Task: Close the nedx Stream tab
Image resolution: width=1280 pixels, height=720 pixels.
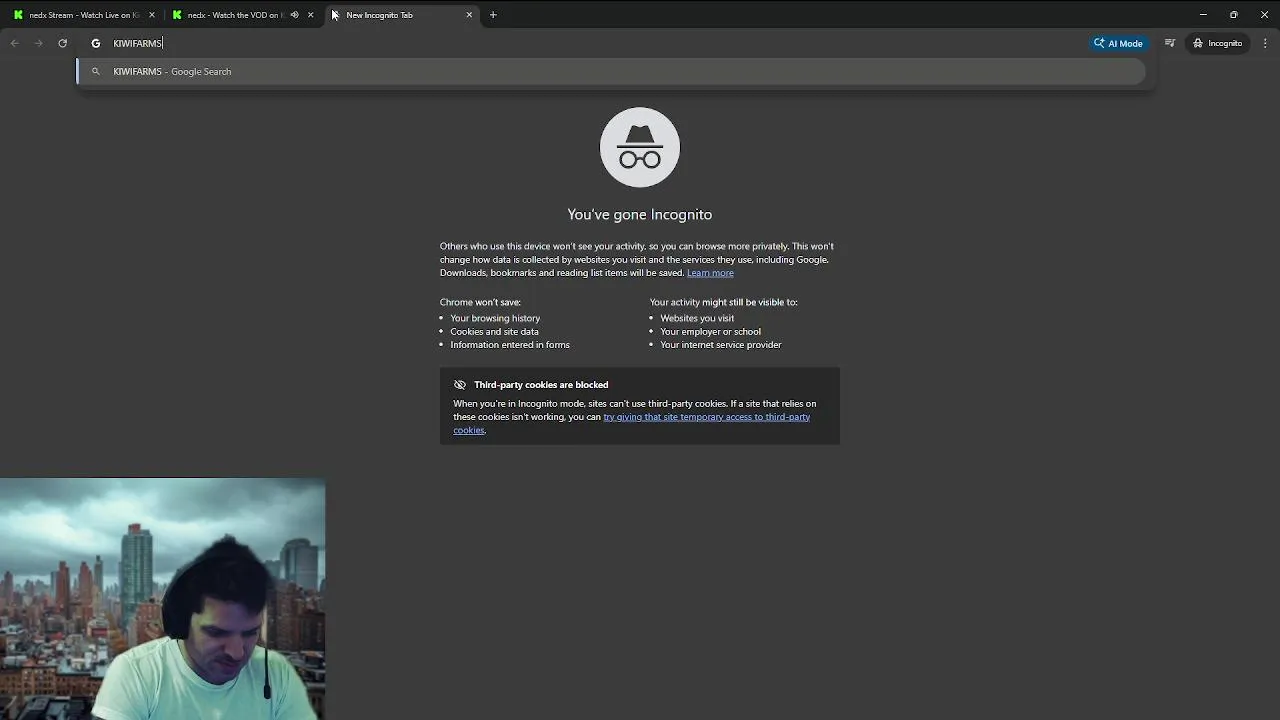Action: click(152, 15)
